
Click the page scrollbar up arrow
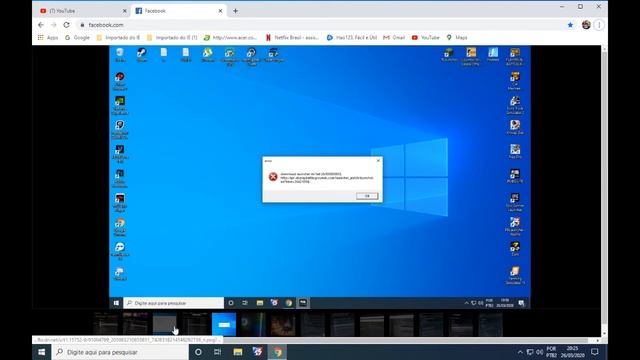(x=604, y=49)
